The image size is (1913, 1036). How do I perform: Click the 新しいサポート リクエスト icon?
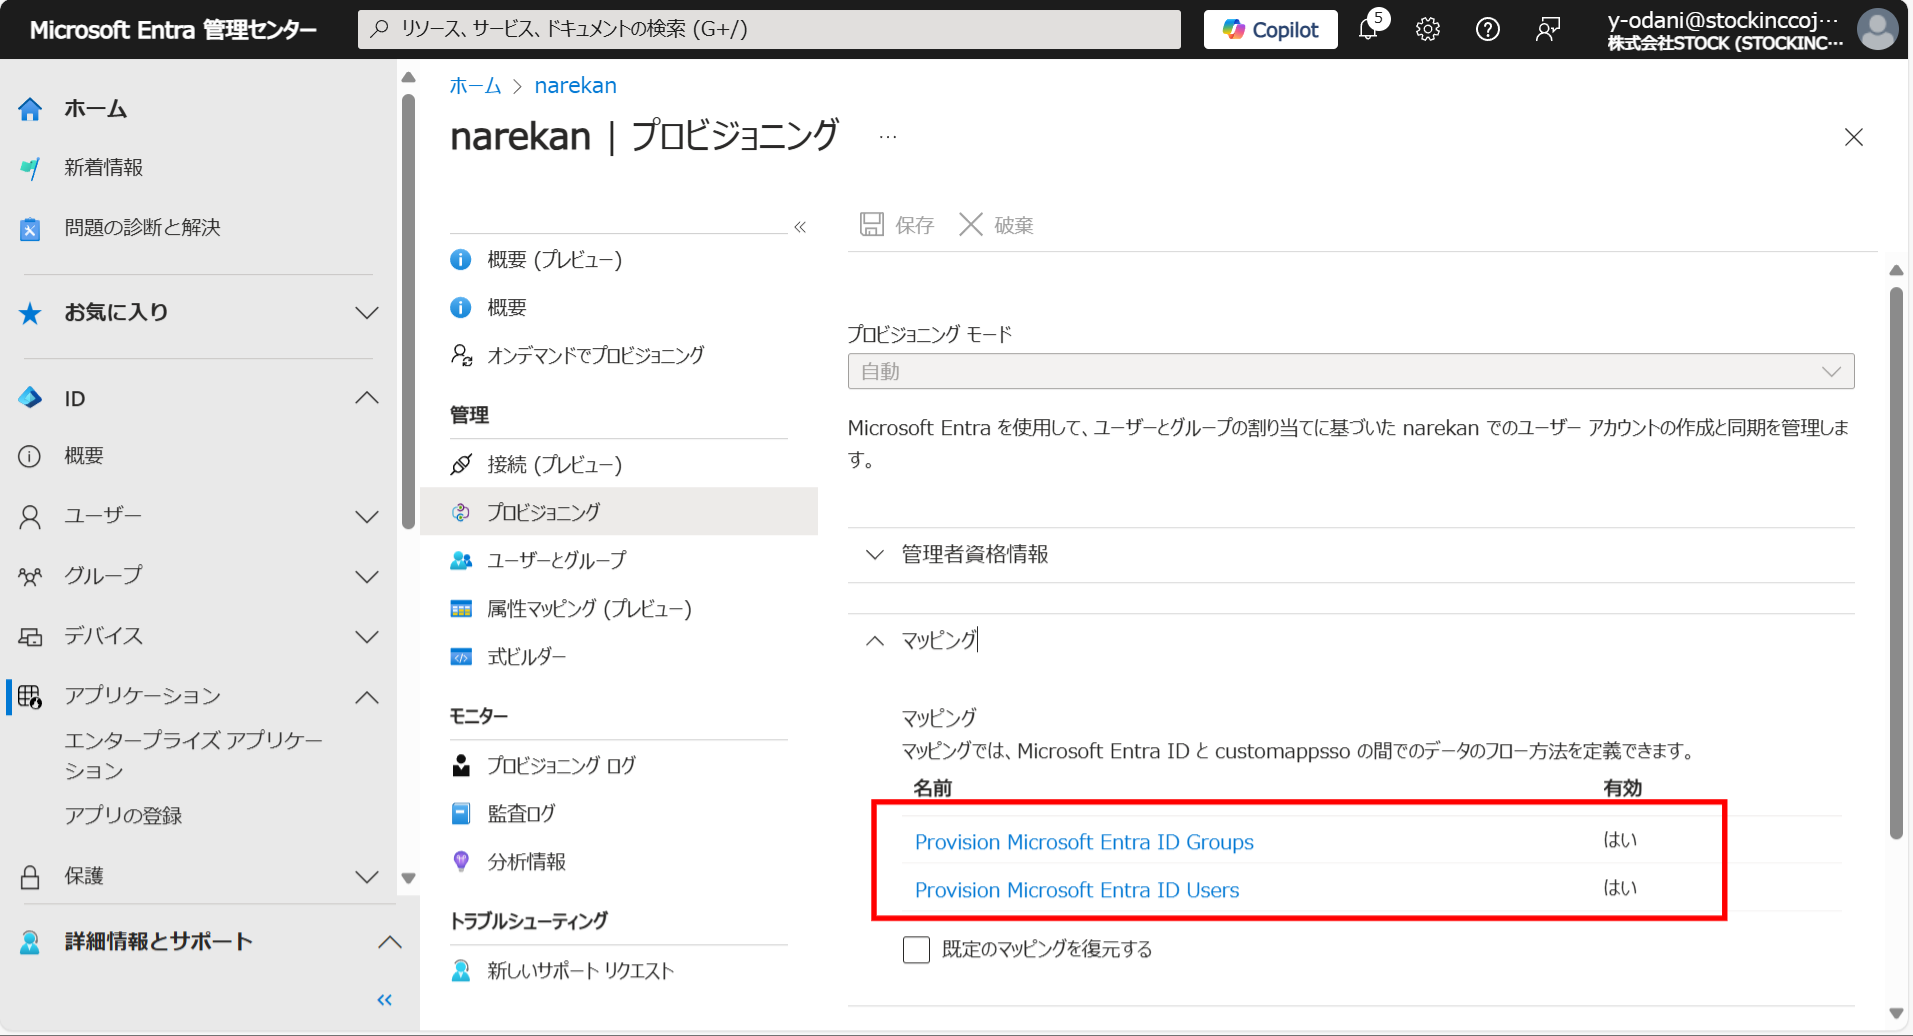(461, 971)
